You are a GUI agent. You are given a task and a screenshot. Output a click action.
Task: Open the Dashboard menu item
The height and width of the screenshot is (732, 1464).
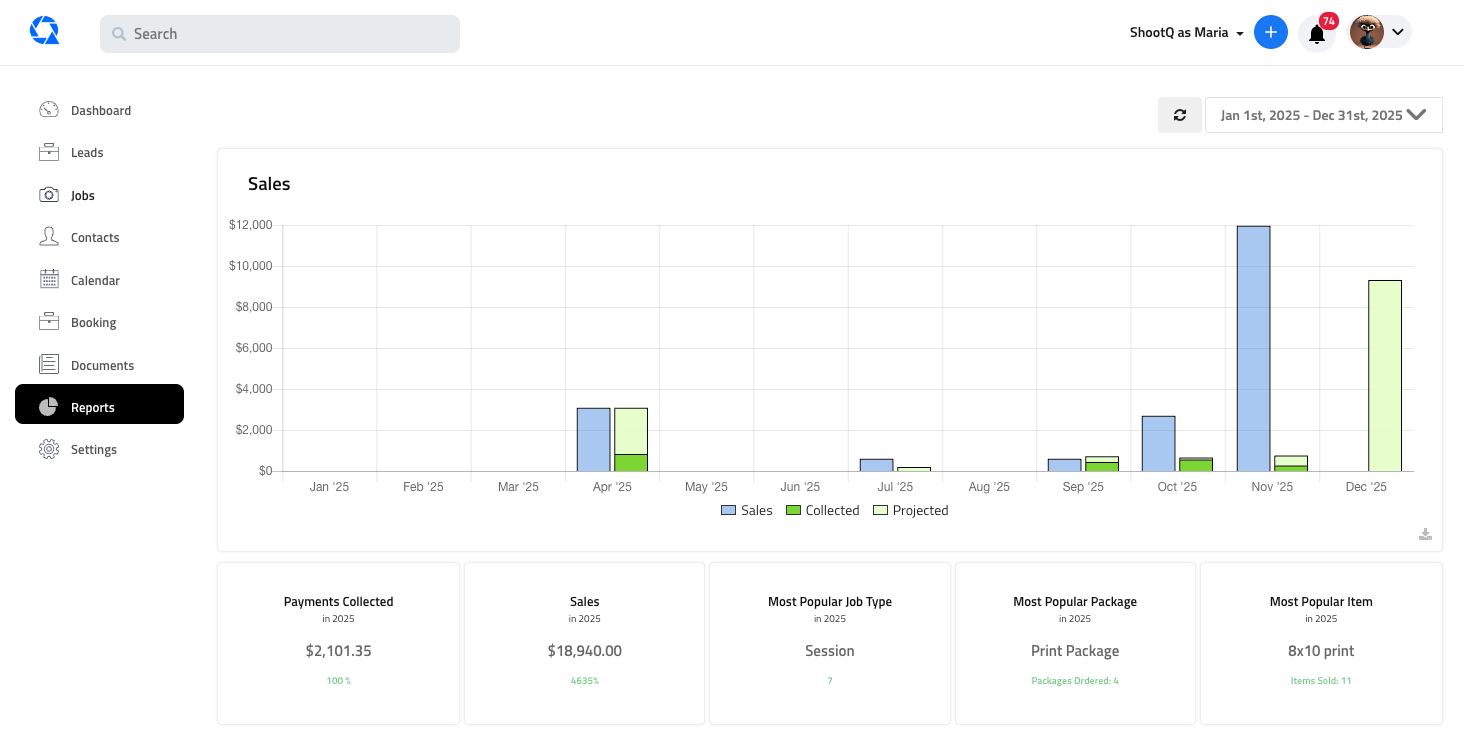[101, 110]
